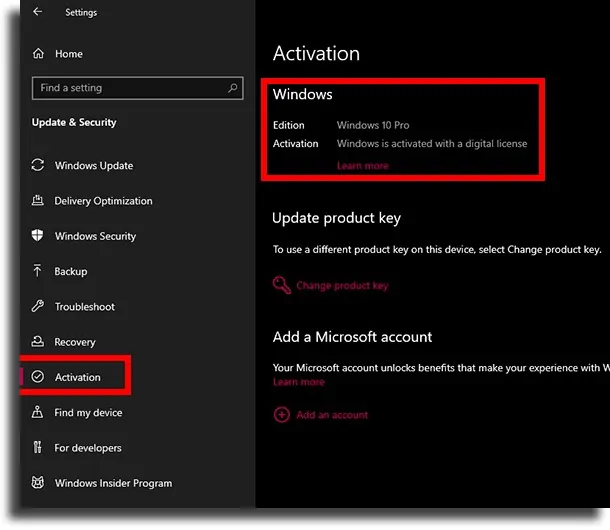Click the Settings window title text
Image resolution: width=610 pixels, height=530 pixels.
point(81,12)
